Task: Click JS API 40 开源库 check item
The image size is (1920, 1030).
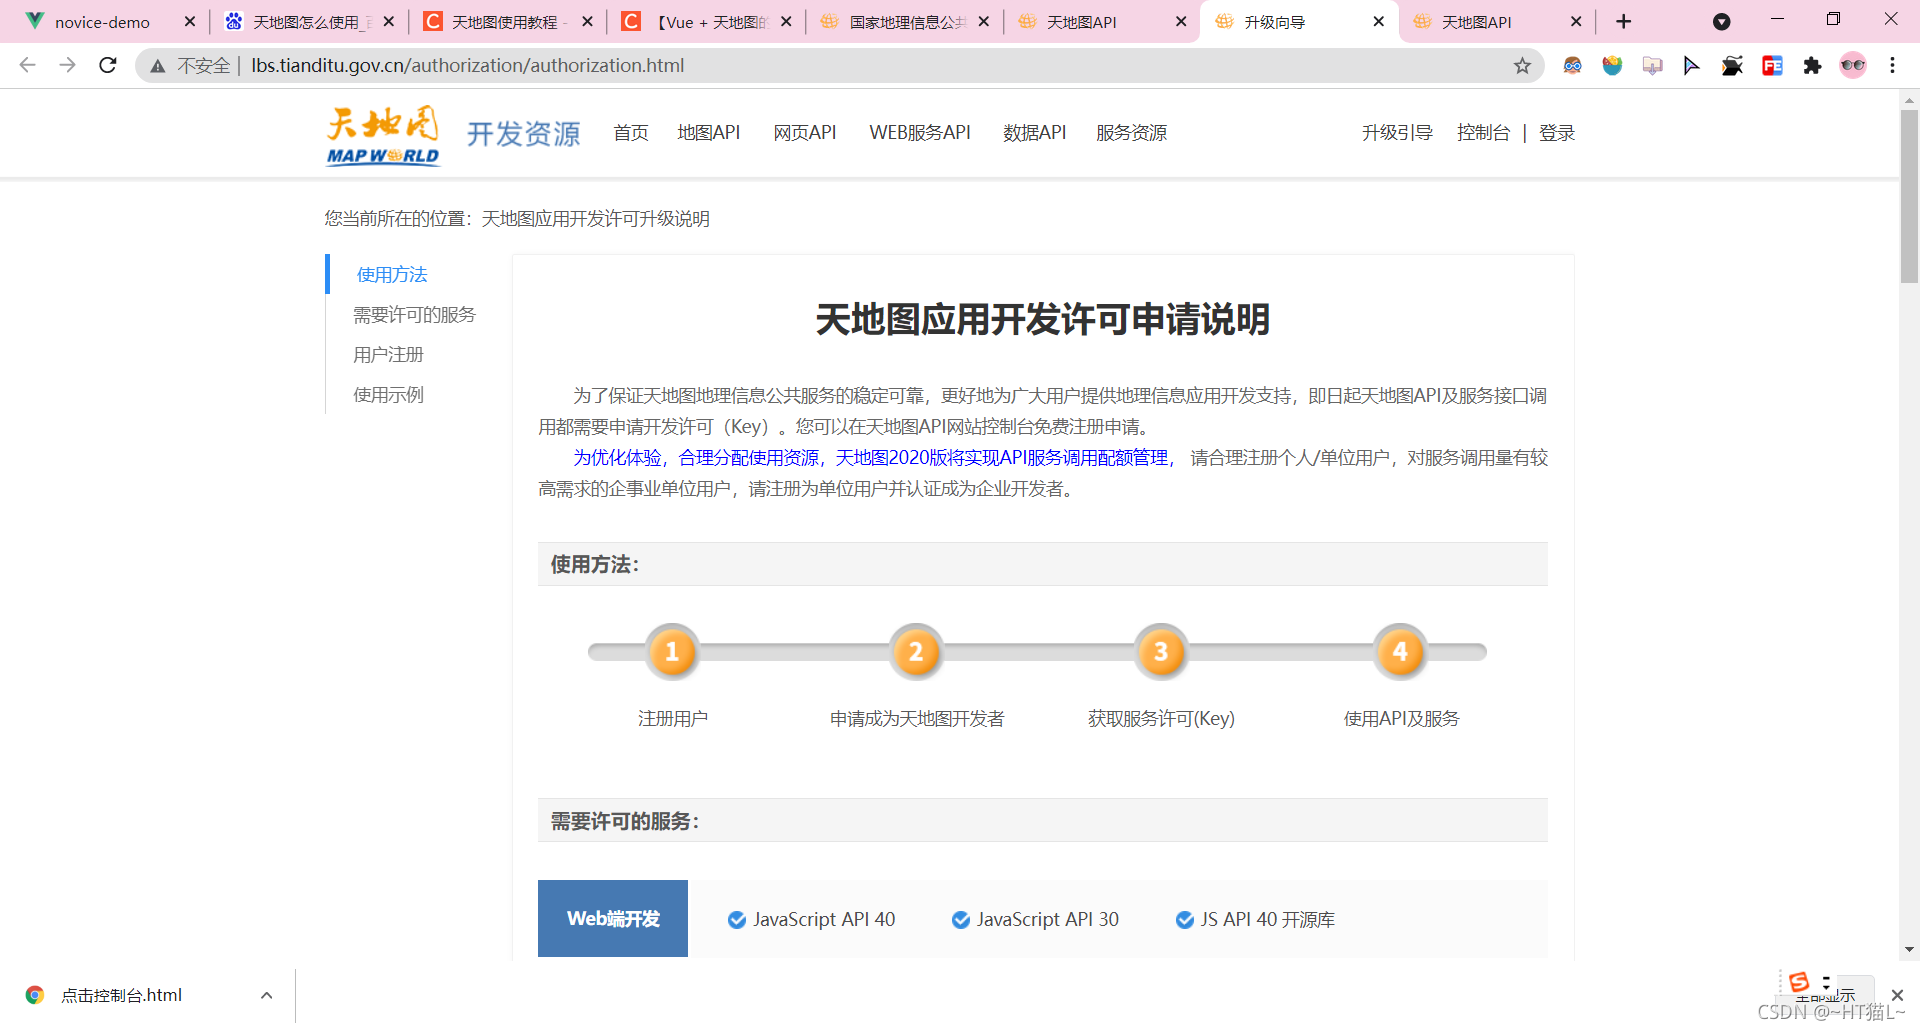Action: 1256,920
